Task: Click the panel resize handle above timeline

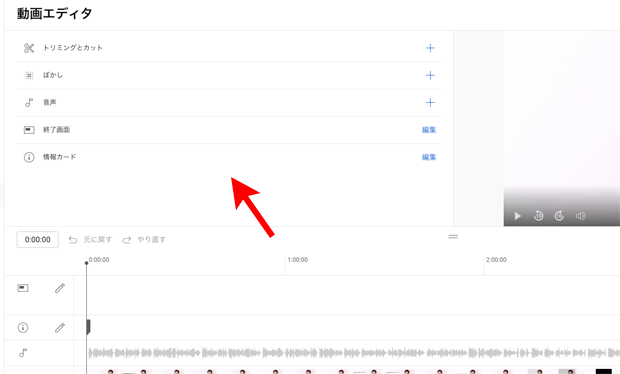Action: [453, 237]
